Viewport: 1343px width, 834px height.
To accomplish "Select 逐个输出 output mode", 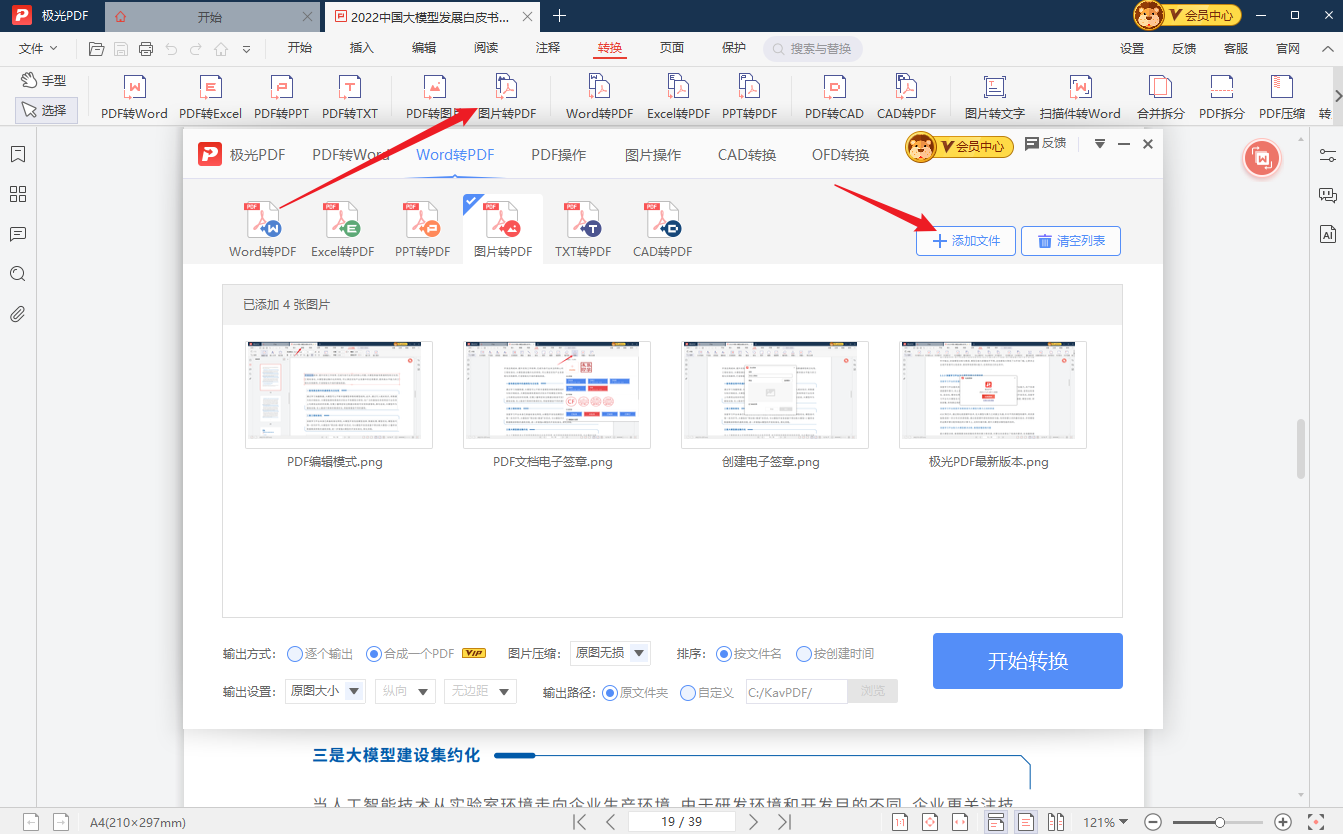I will coord(310,653).
